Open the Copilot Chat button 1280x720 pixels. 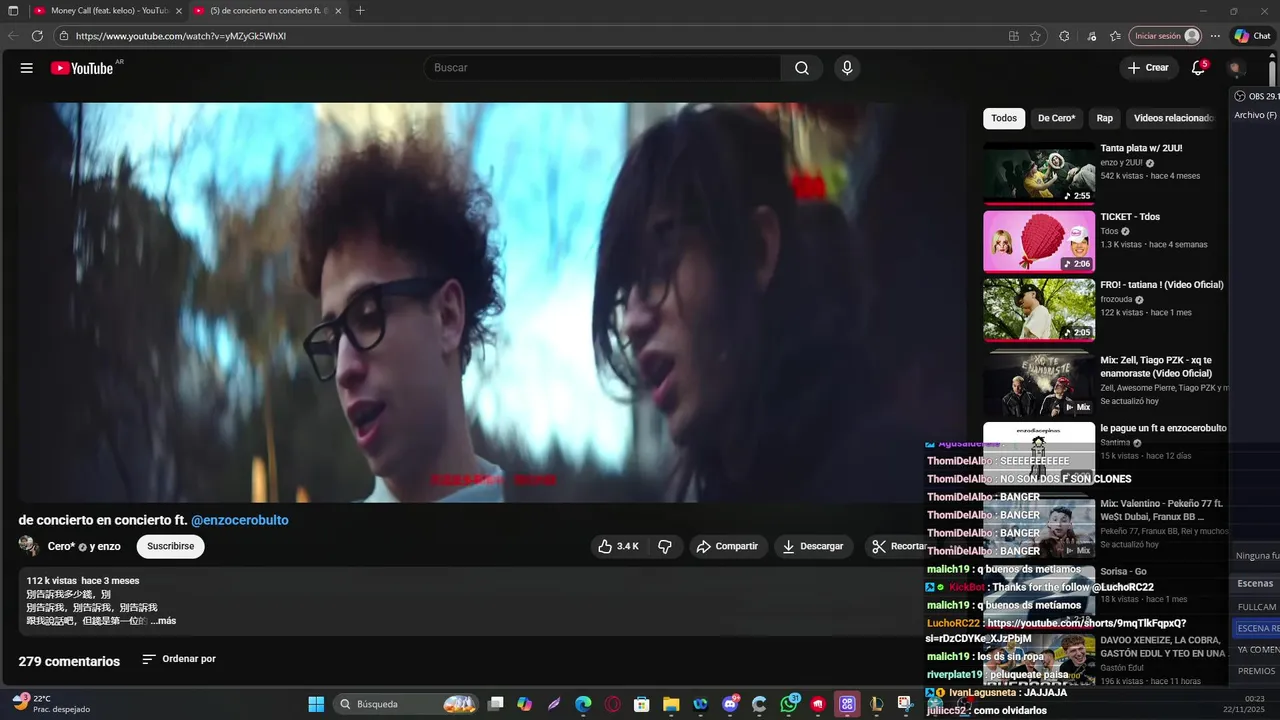click(x=1252, y=36)
